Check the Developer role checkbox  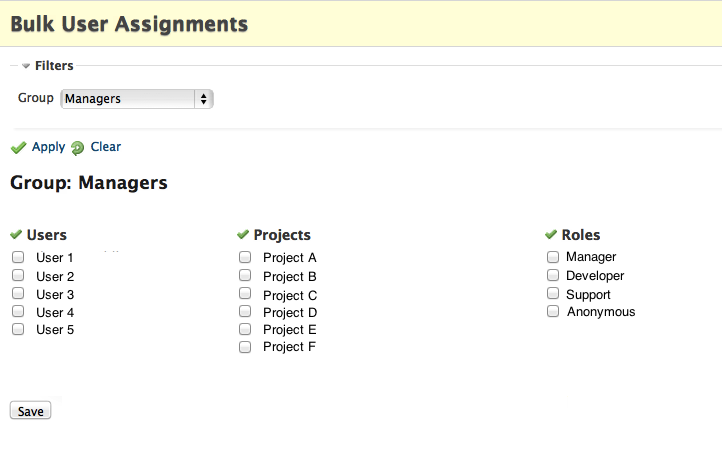(x=553, y=275)
